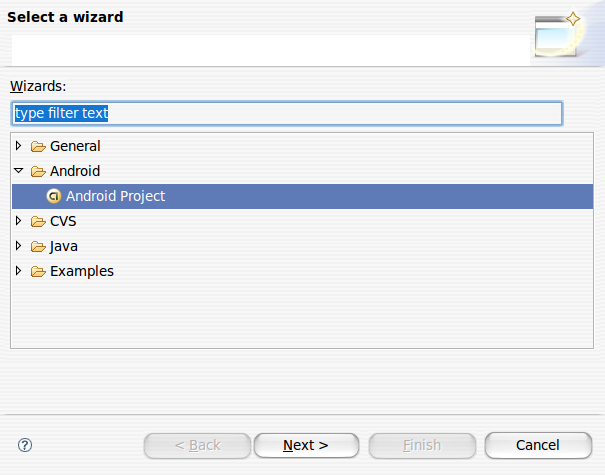Expand the Java category arrow
The height and width of the screenshot is (475, 605).
click(18, 246)
